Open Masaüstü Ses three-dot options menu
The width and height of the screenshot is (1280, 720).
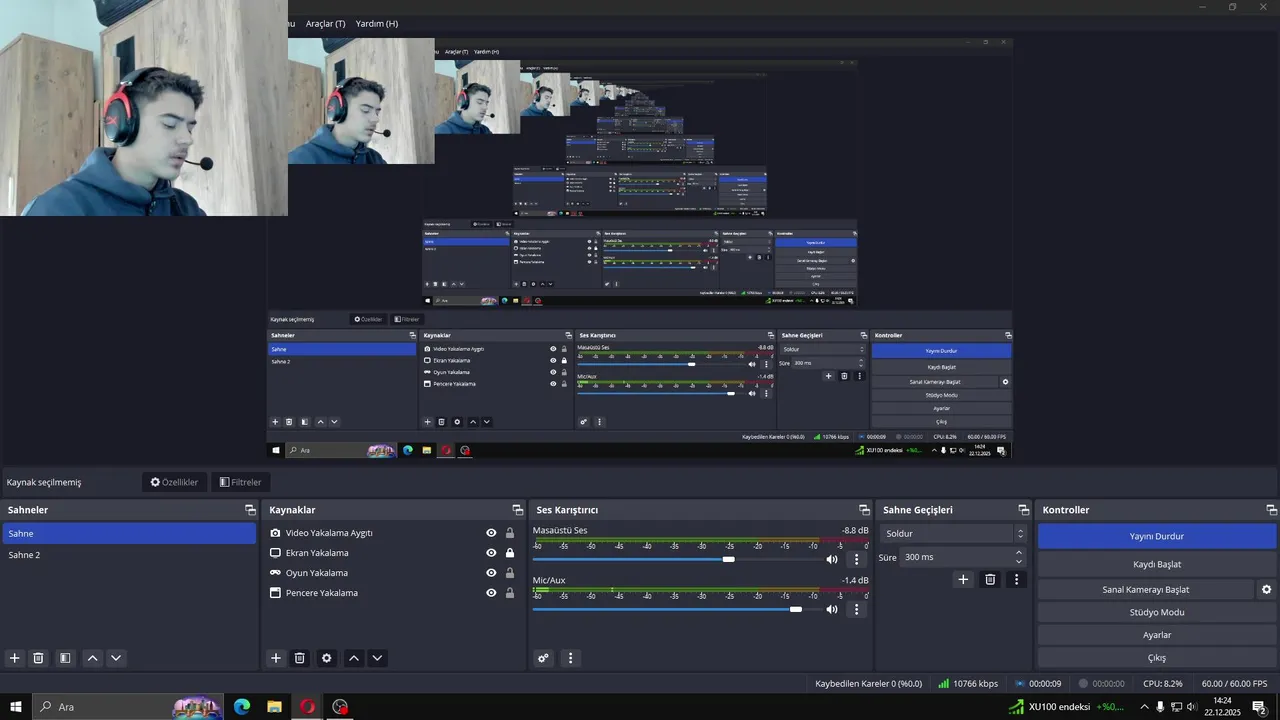pyautogui.click(x=856, y=559)
